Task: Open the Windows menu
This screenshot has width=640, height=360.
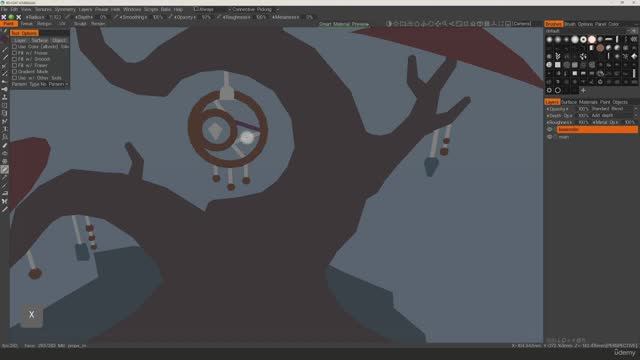Action: point(132,9)
